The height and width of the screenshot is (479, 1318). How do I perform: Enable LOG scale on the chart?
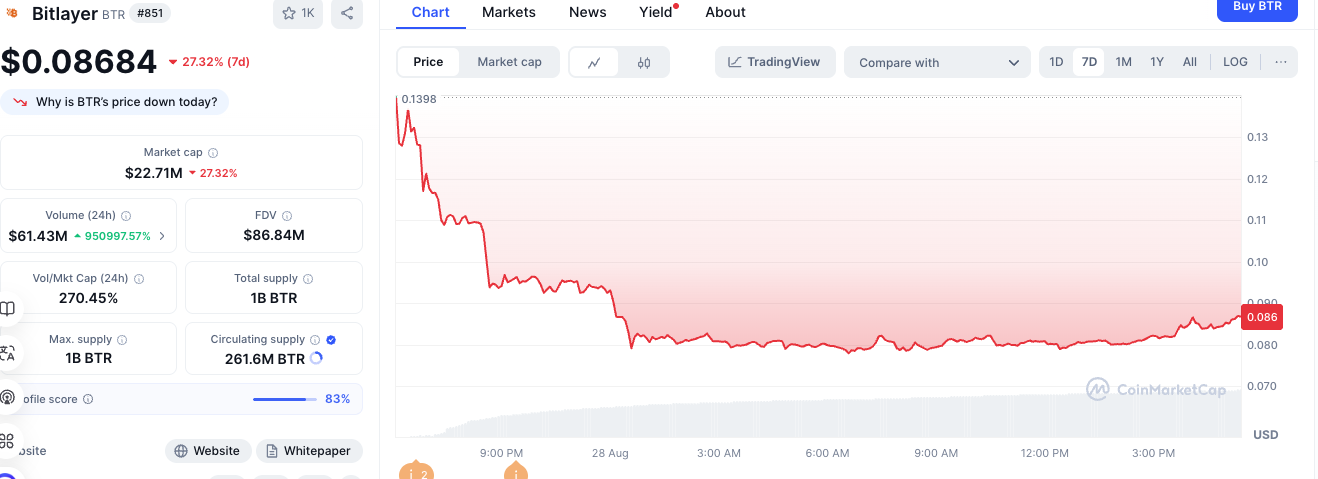point(1235,62)
